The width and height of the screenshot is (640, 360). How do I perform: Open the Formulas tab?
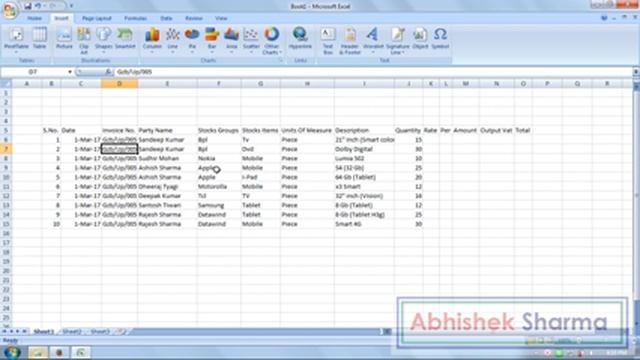[136, 18]
